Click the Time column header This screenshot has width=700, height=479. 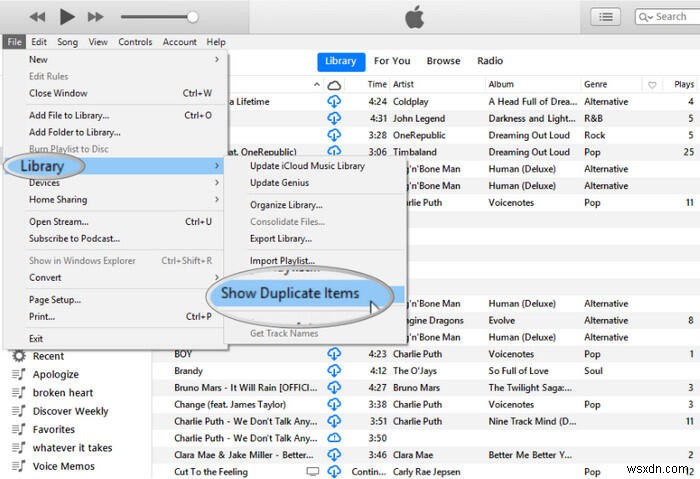377,84
